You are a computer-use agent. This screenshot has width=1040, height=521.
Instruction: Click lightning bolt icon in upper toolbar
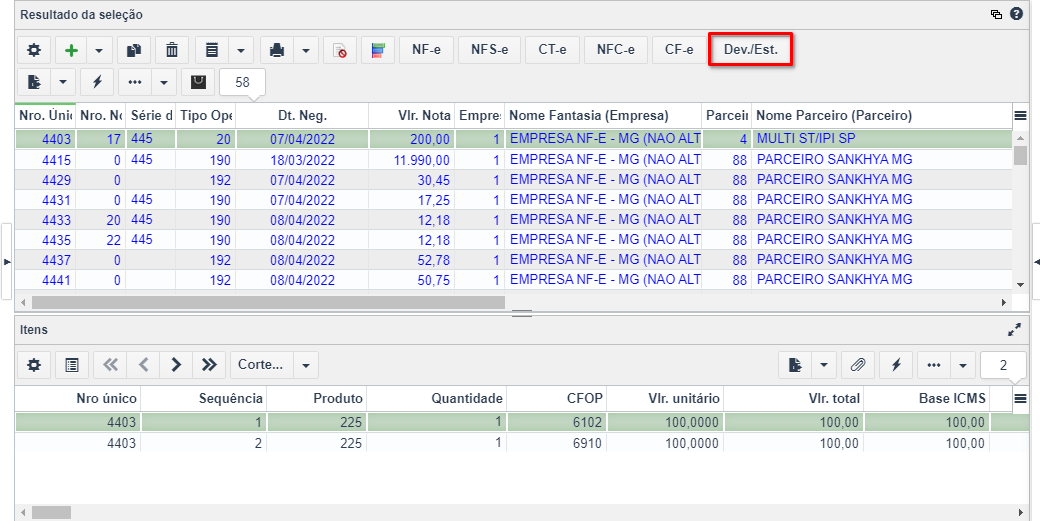[x=98, y=82]
